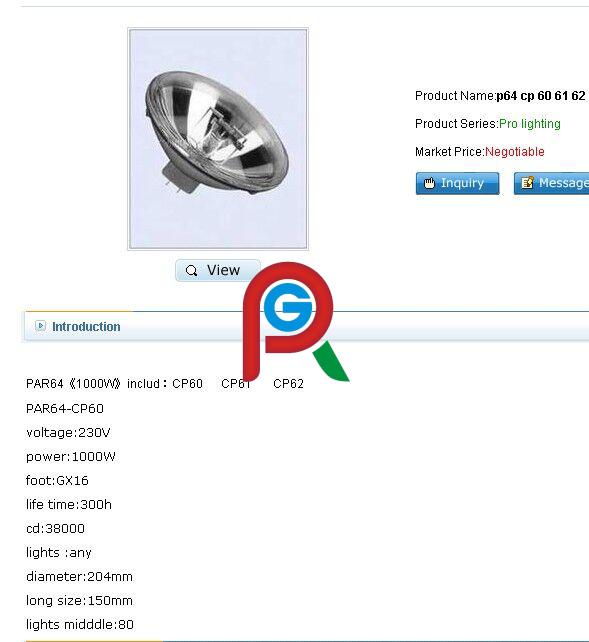The image size is (589, 642).
Task: Click the PAR64-CP60 model line
Action: pos(65,409)
